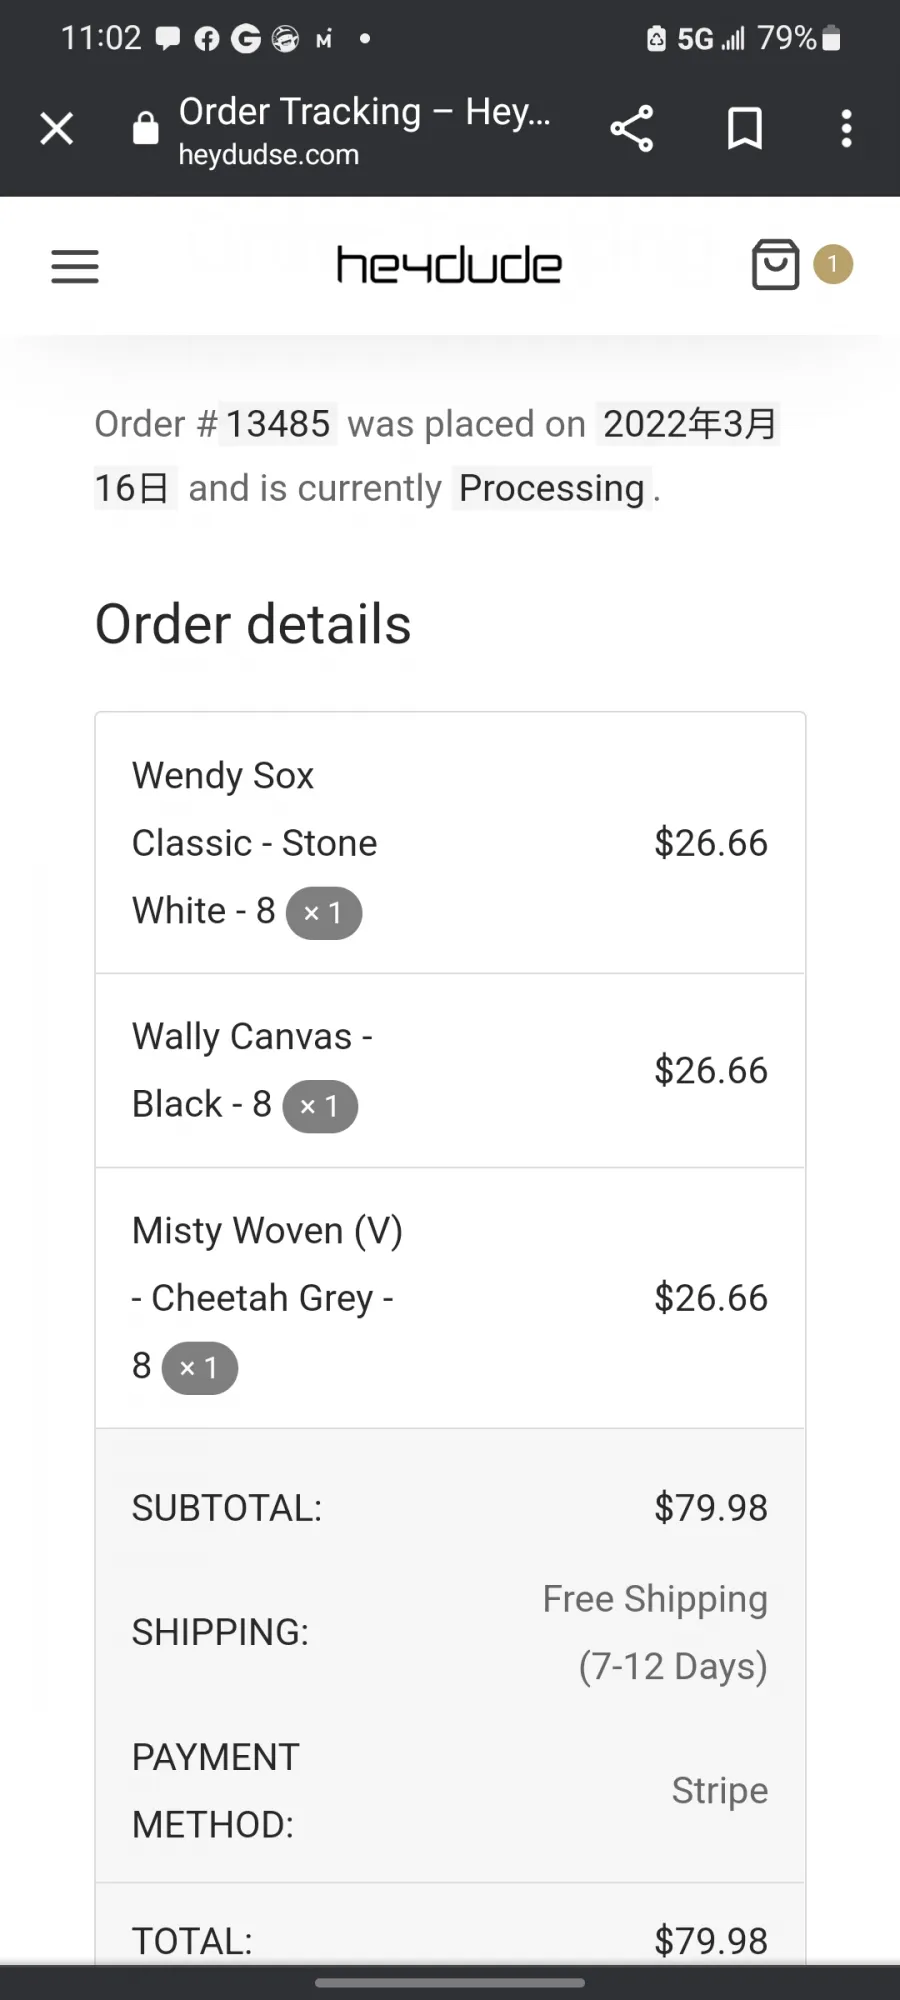Open the hamburger navigation menu
The width and height of the screenshot is (900, 2000).
pyautogui.click(x=75, y=267)
